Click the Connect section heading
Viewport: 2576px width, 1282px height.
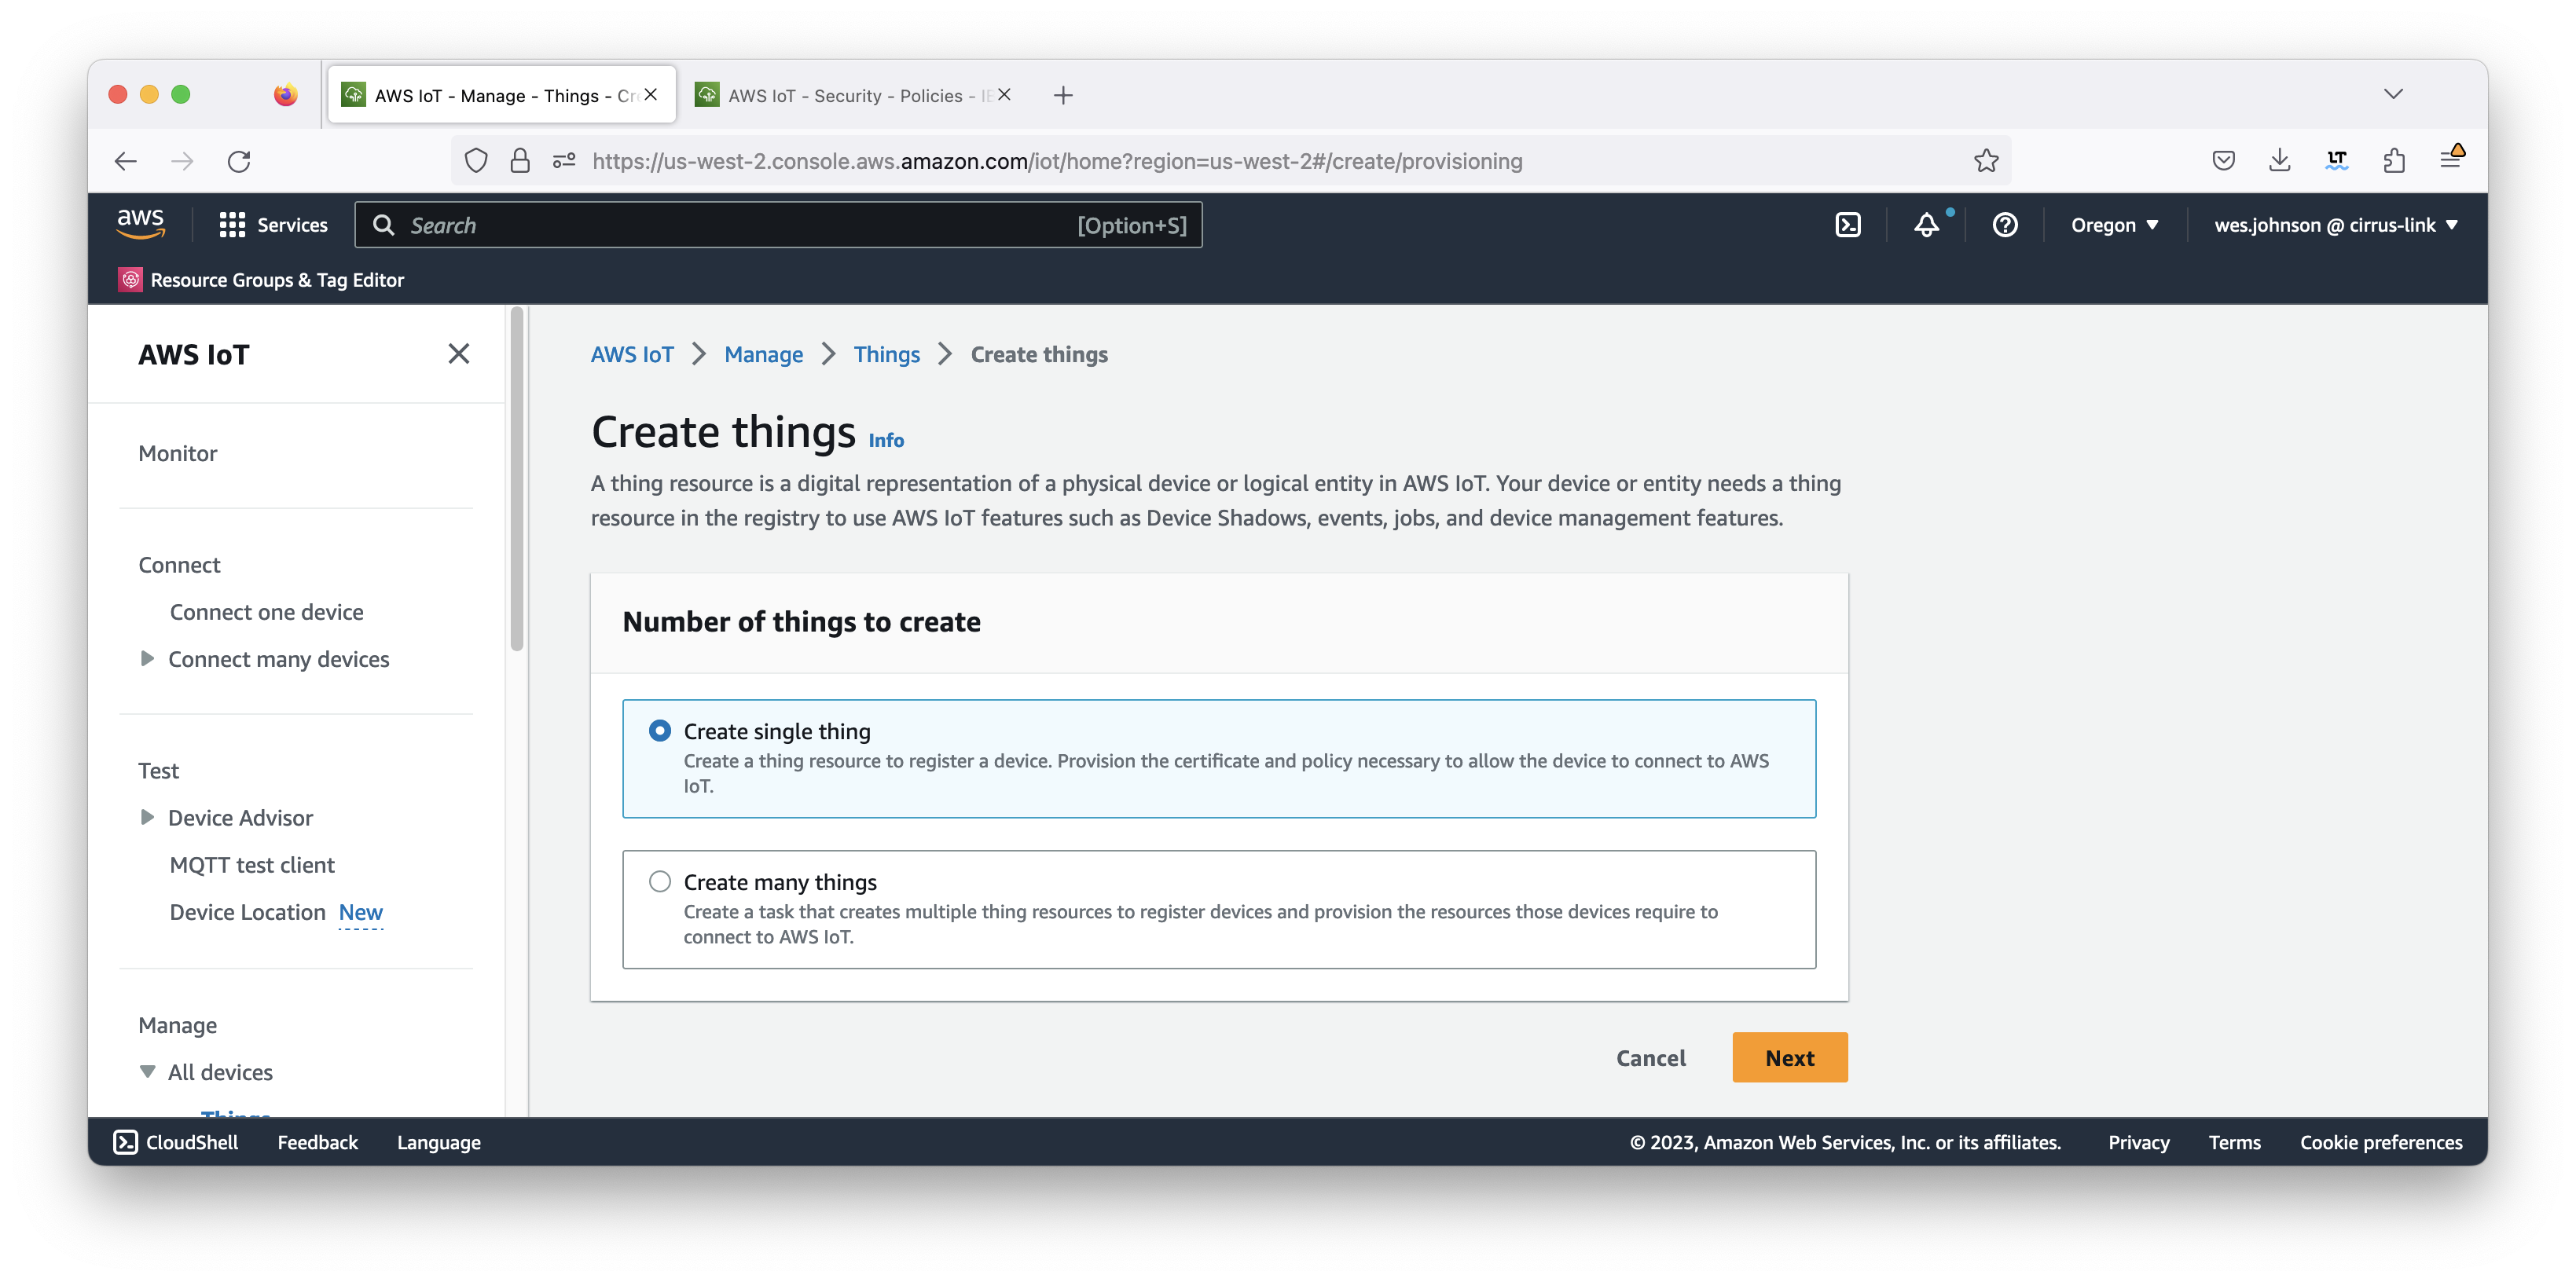(179, 565)
